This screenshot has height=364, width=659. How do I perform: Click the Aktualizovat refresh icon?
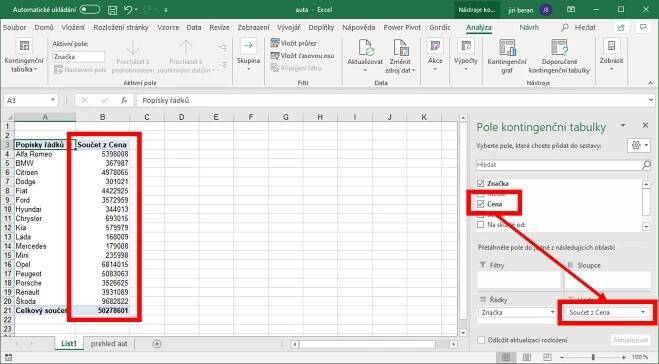point(365,47)
